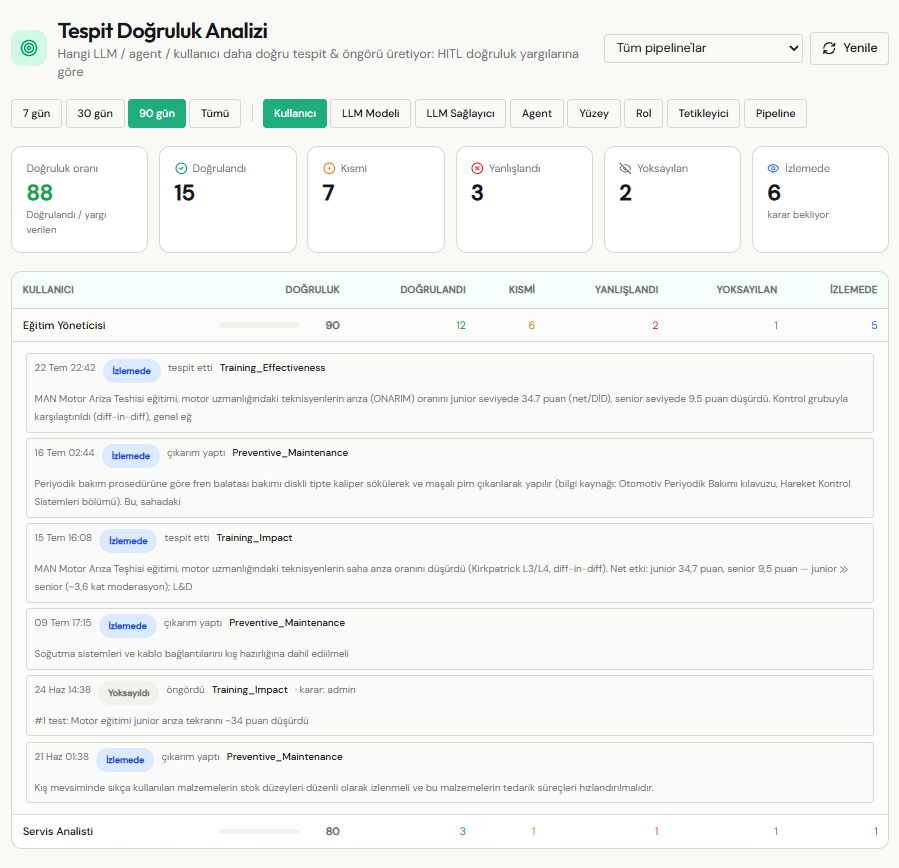Screen dimensions: 899x868
Task: Click the DOĞRULANDI column header
Action: [x=433, y=290]
